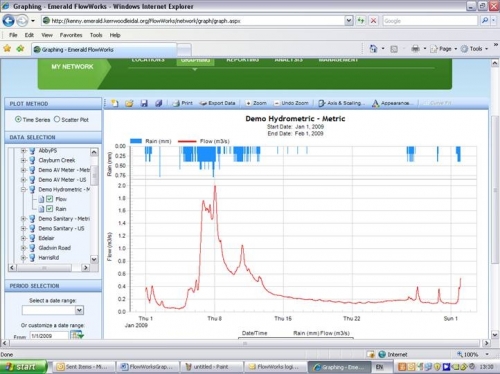Open Appearance settings
This screenshot has width=500, height=374.
click(393, 103)
